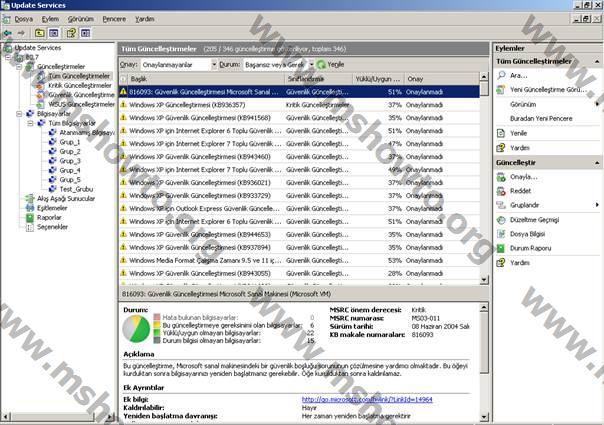Select the Test_Grubu tree item

point(76,189)
